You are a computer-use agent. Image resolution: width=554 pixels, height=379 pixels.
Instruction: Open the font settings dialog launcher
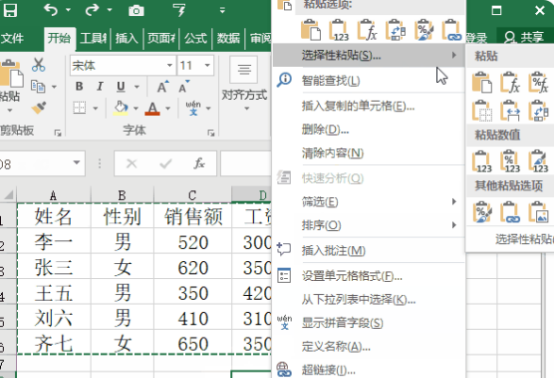[211, 133]
